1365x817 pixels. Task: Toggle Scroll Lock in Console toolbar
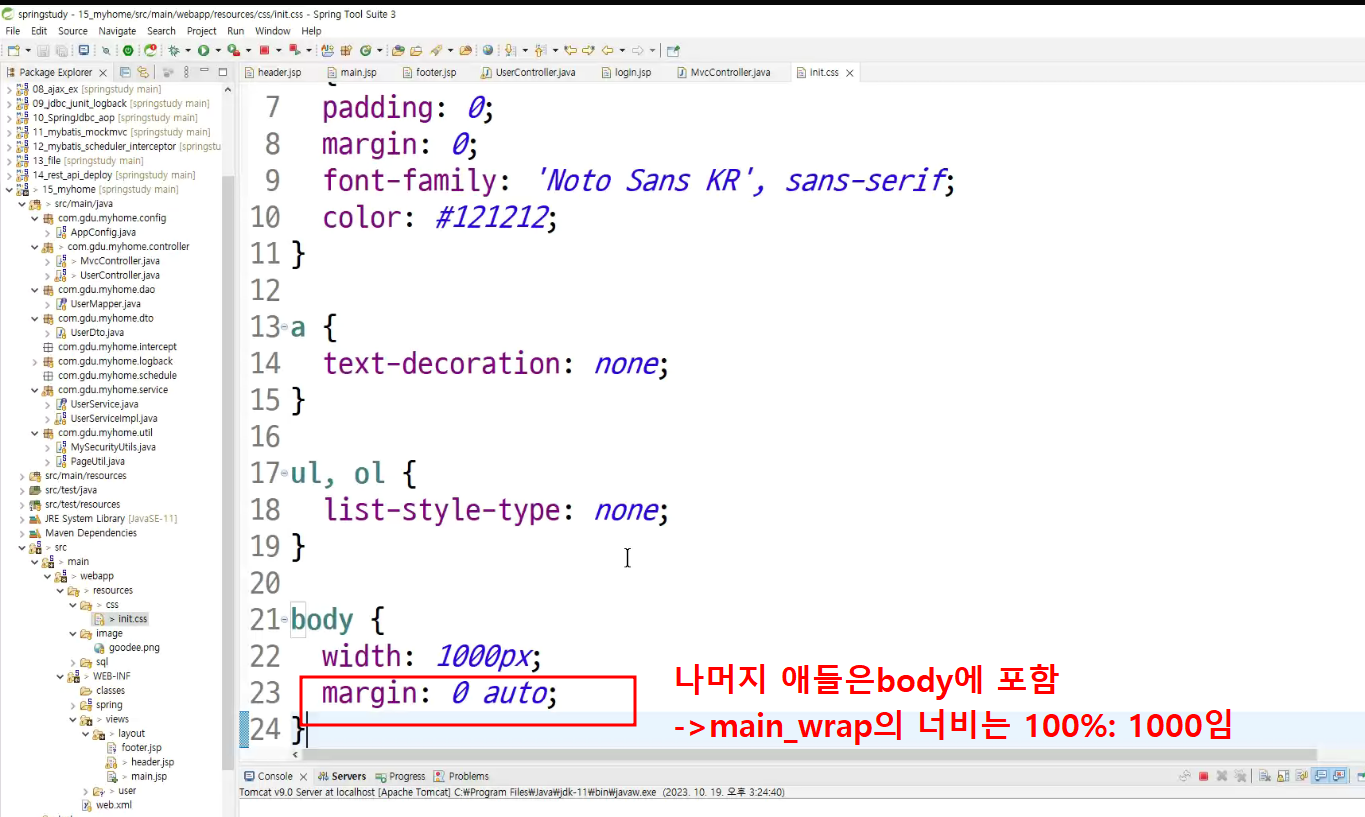[x=1281, y=776]
